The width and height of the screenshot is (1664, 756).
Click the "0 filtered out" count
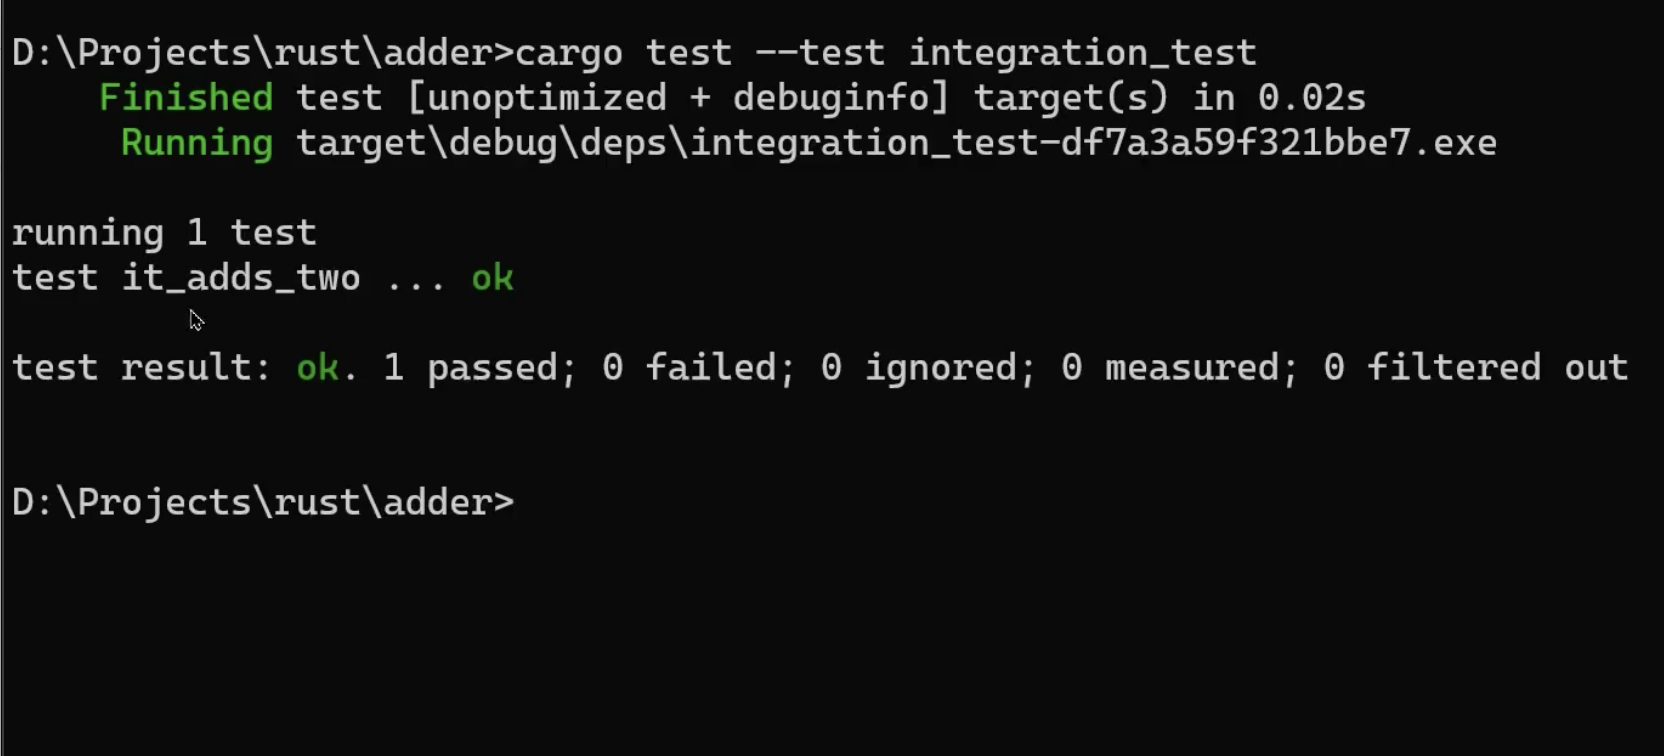point(1476,368)
